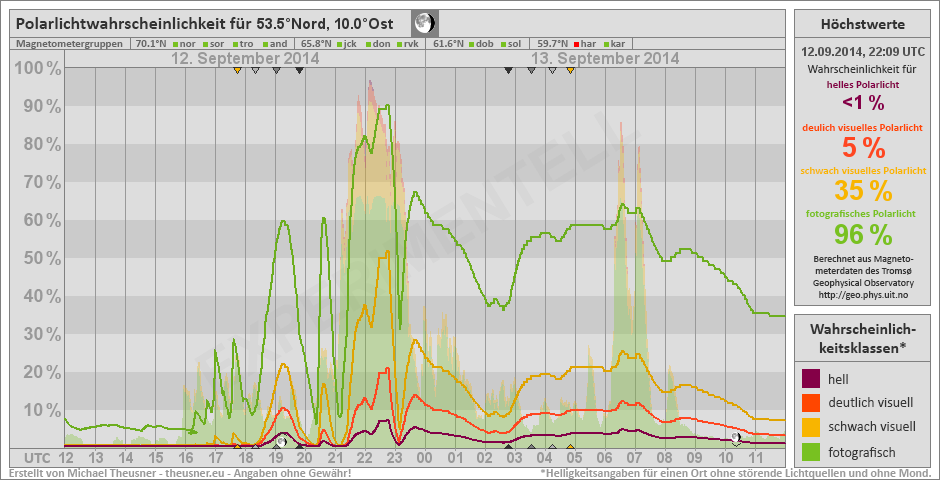The width and height of the screenshot is (940, 480).
Task: Click the moonrise icon near 19 UTC
Action: (282, 441)
